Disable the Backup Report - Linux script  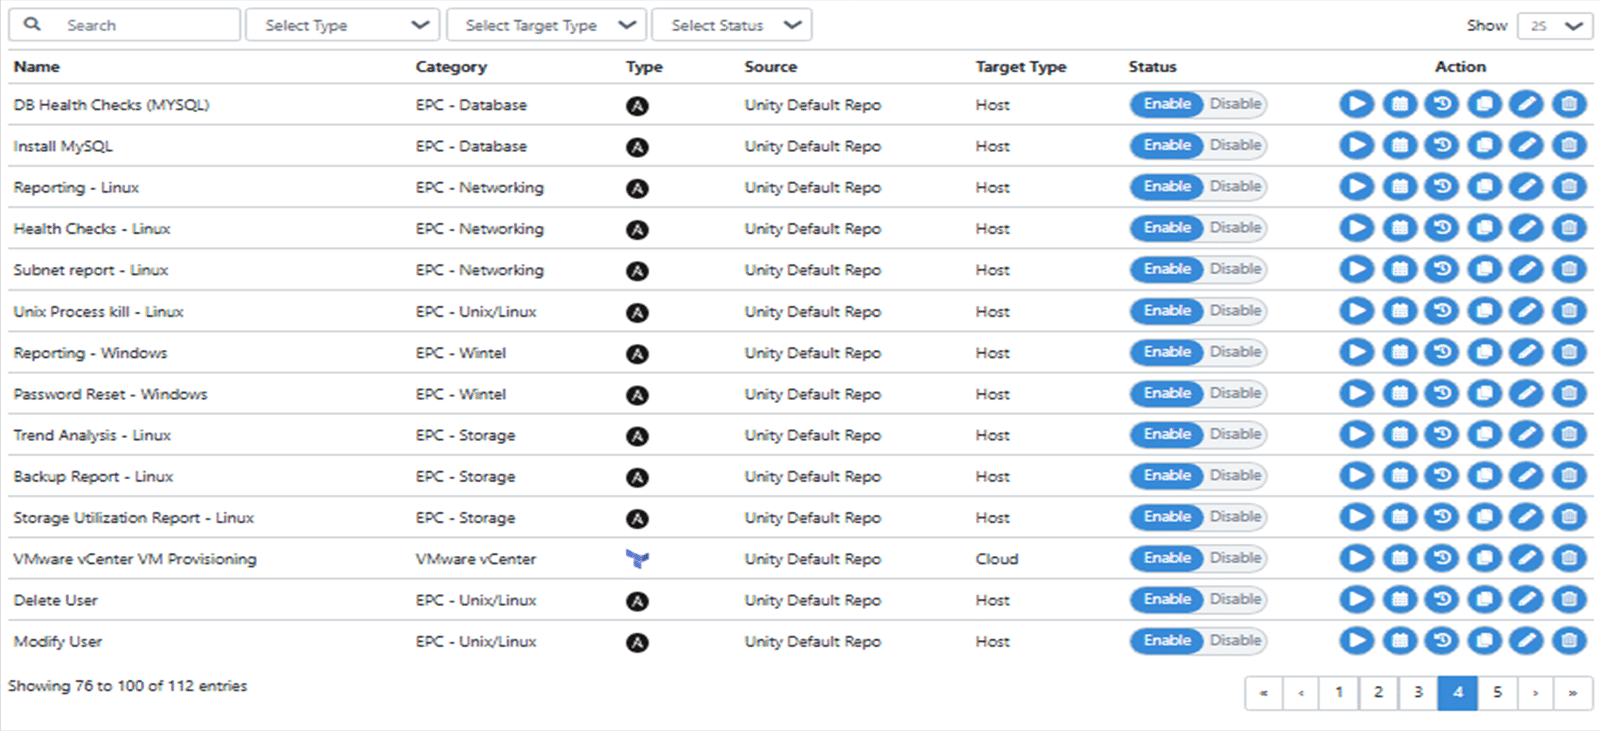[x=1235, y=476]
